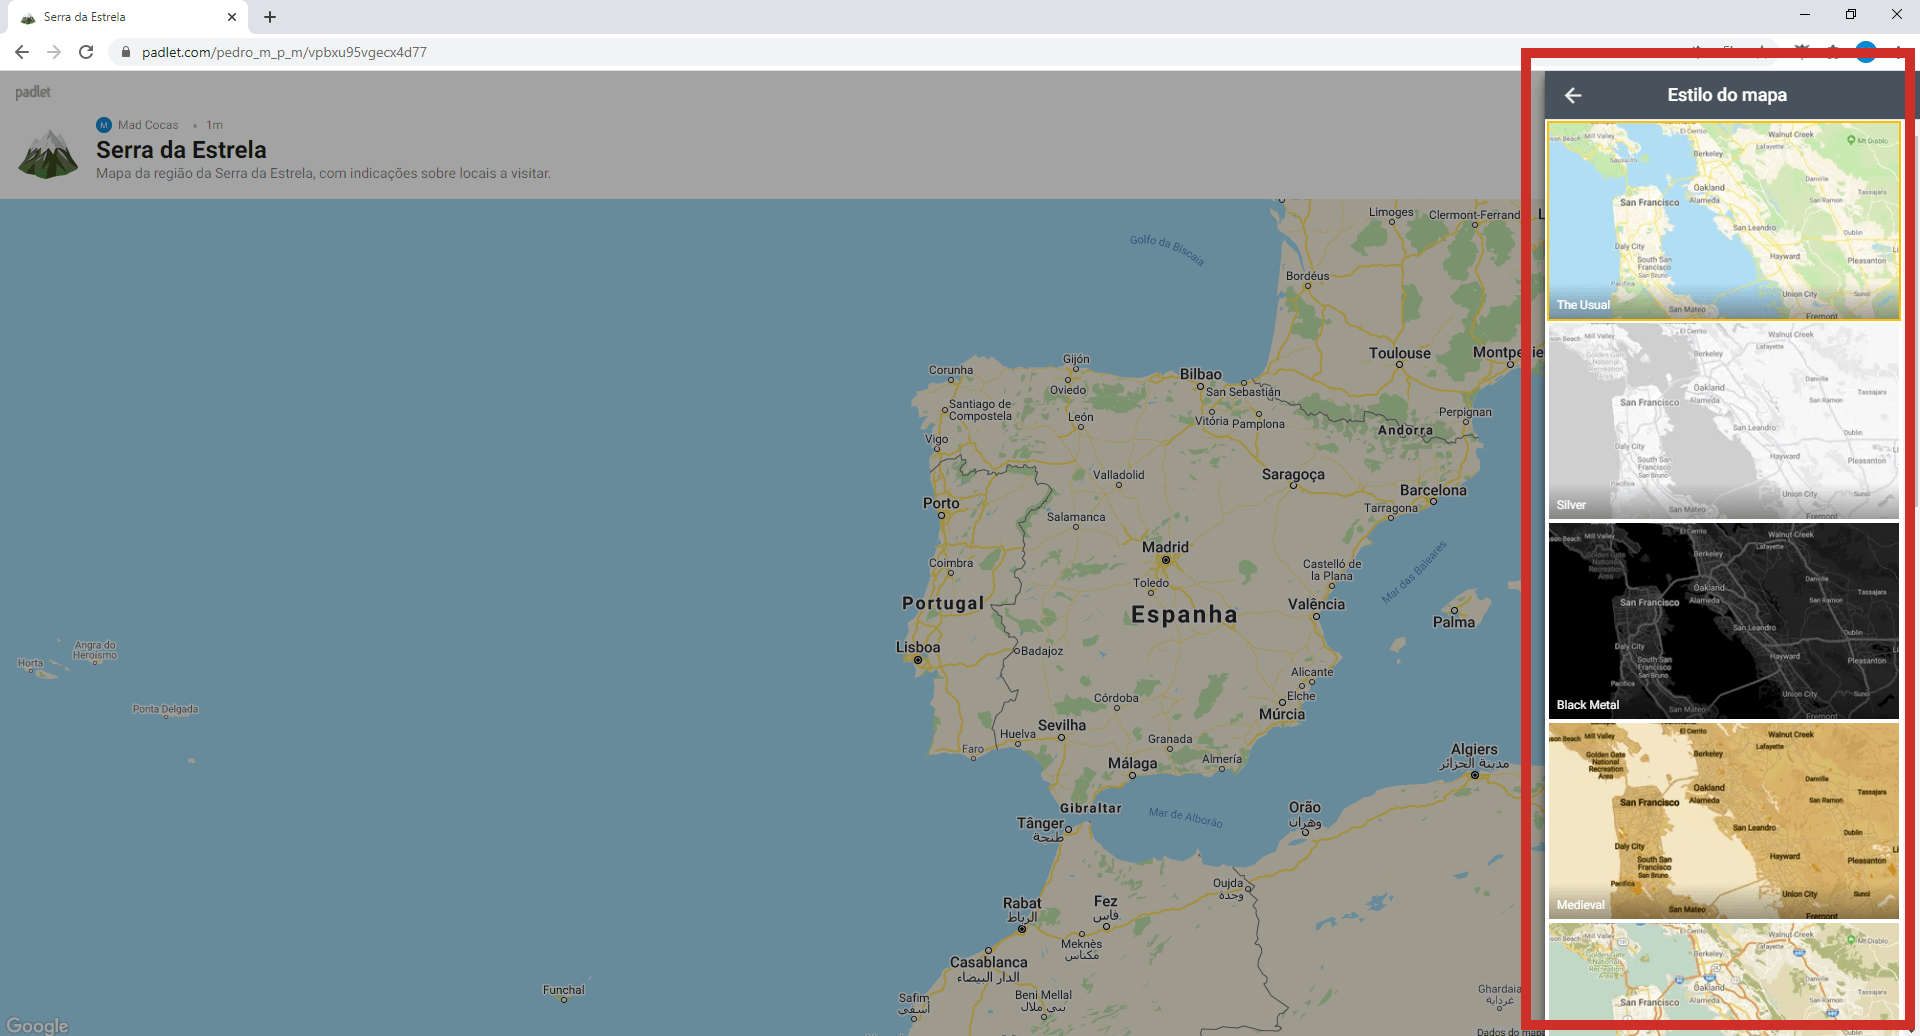This screenshot has height=1036, width=1920.
Task: Click the padlet logo
Action: click(33, 92)
